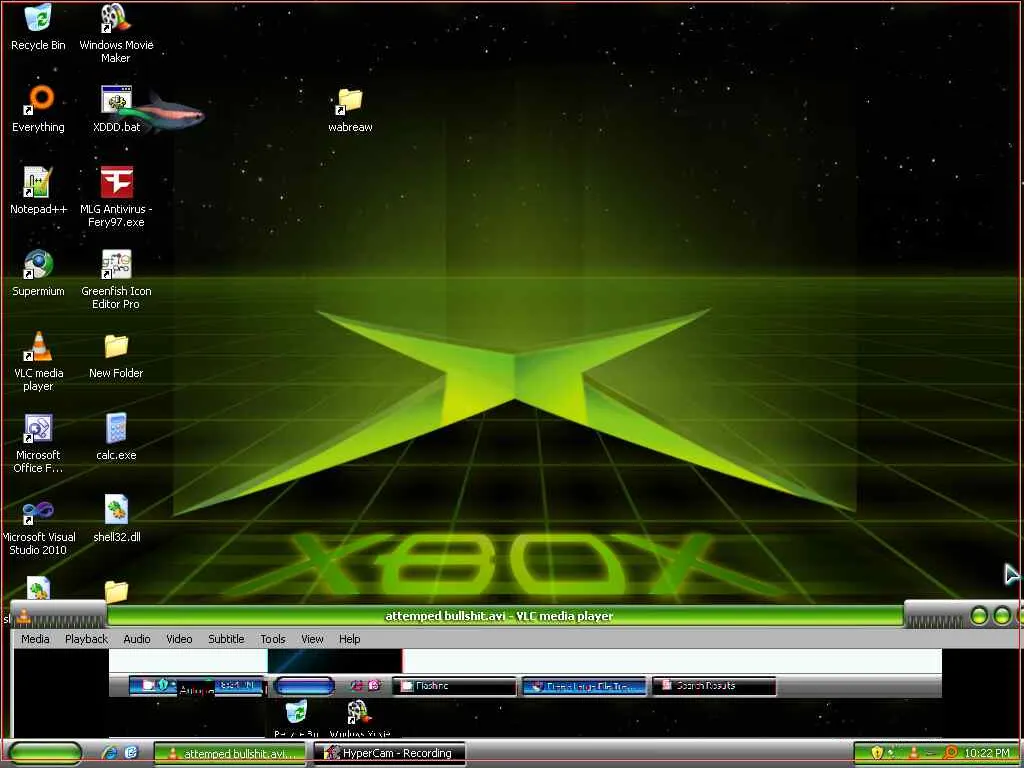Viewport: 1024px width, 768px height.
Task: Click the VLC cone icon in system tray
Action: click(x=914, y=753)
